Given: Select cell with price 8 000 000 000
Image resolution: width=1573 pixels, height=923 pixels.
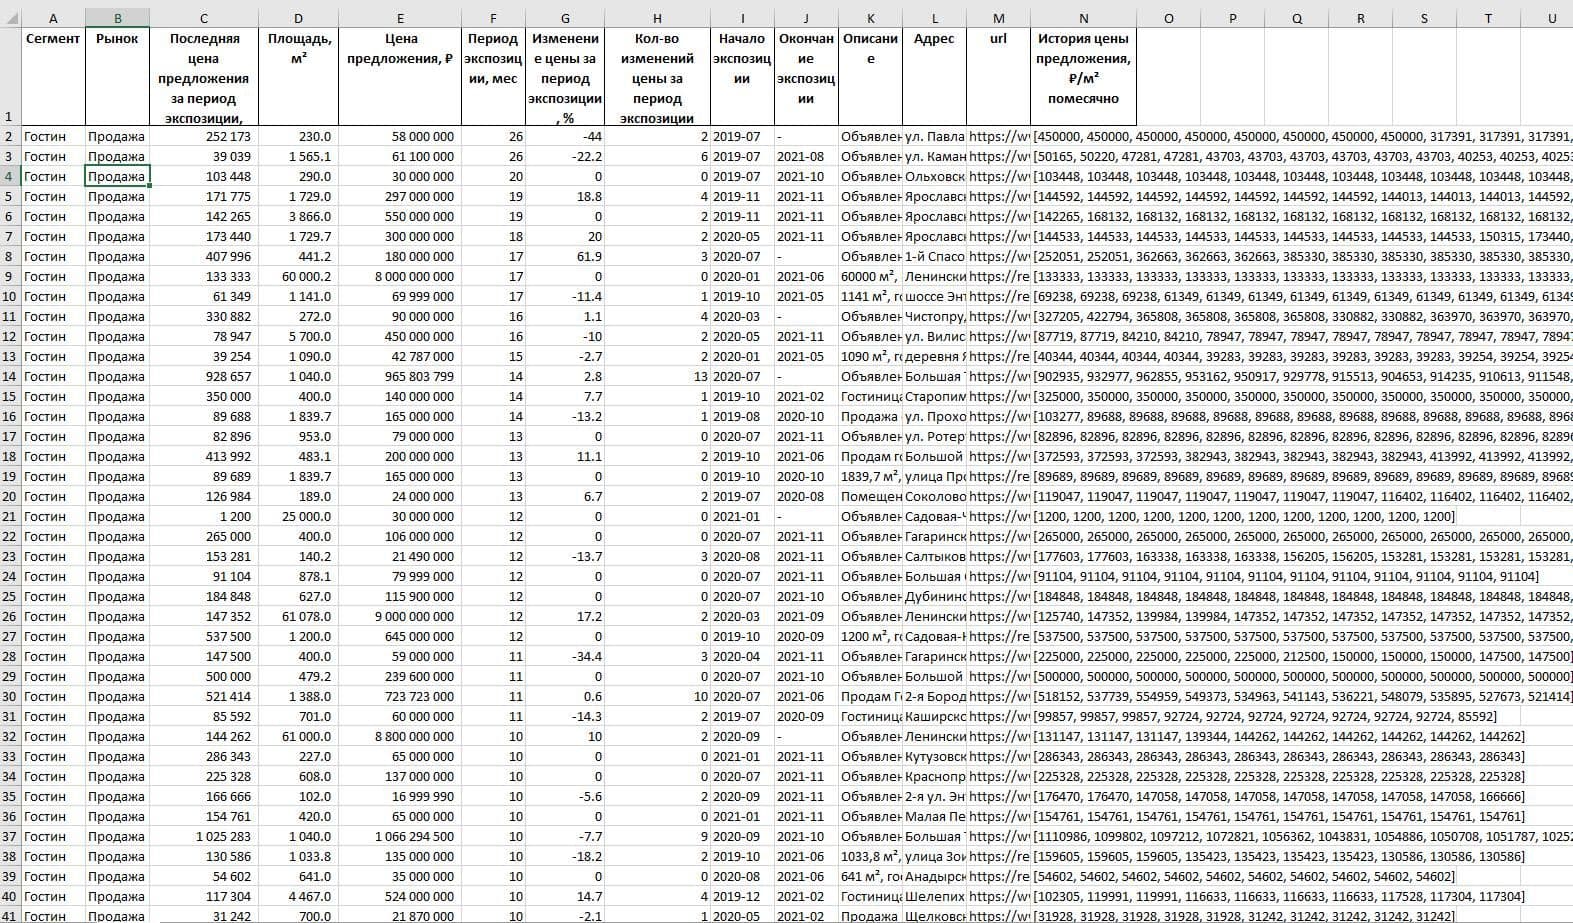Looking at the screenshot, I should (400, 276).
